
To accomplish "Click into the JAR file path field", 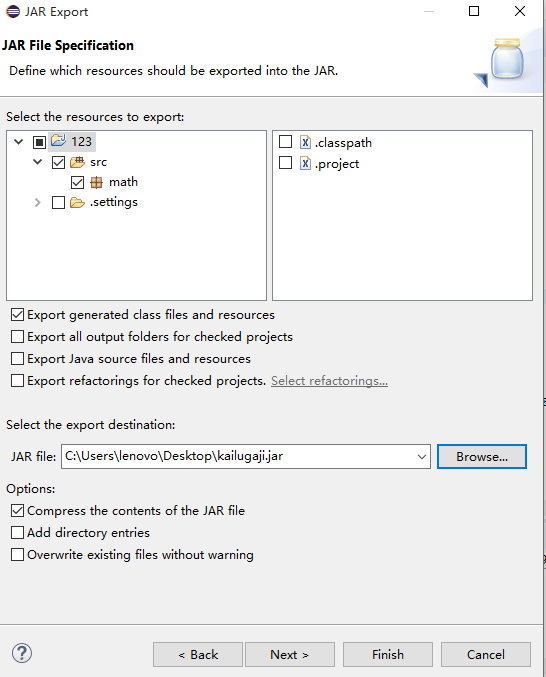I will 238,456.
